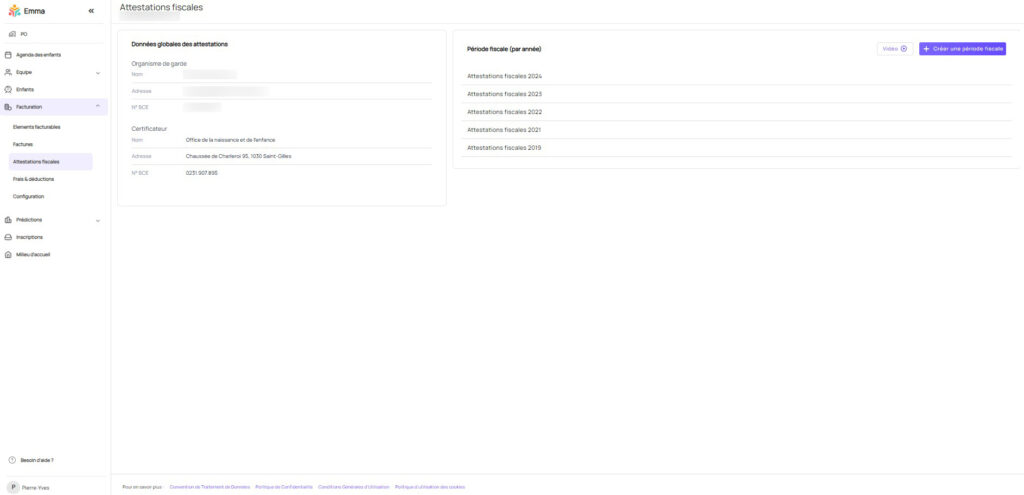This screenshot has height=495, width=1024.
Task: Click Créer une période fiscale button
Action: tap(962, 48)
